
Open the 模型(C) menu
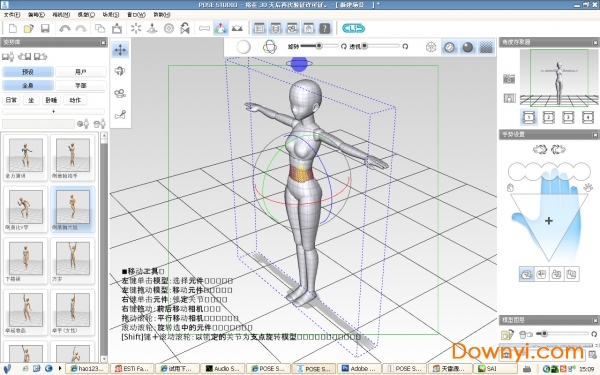click(x=86, y=15)
